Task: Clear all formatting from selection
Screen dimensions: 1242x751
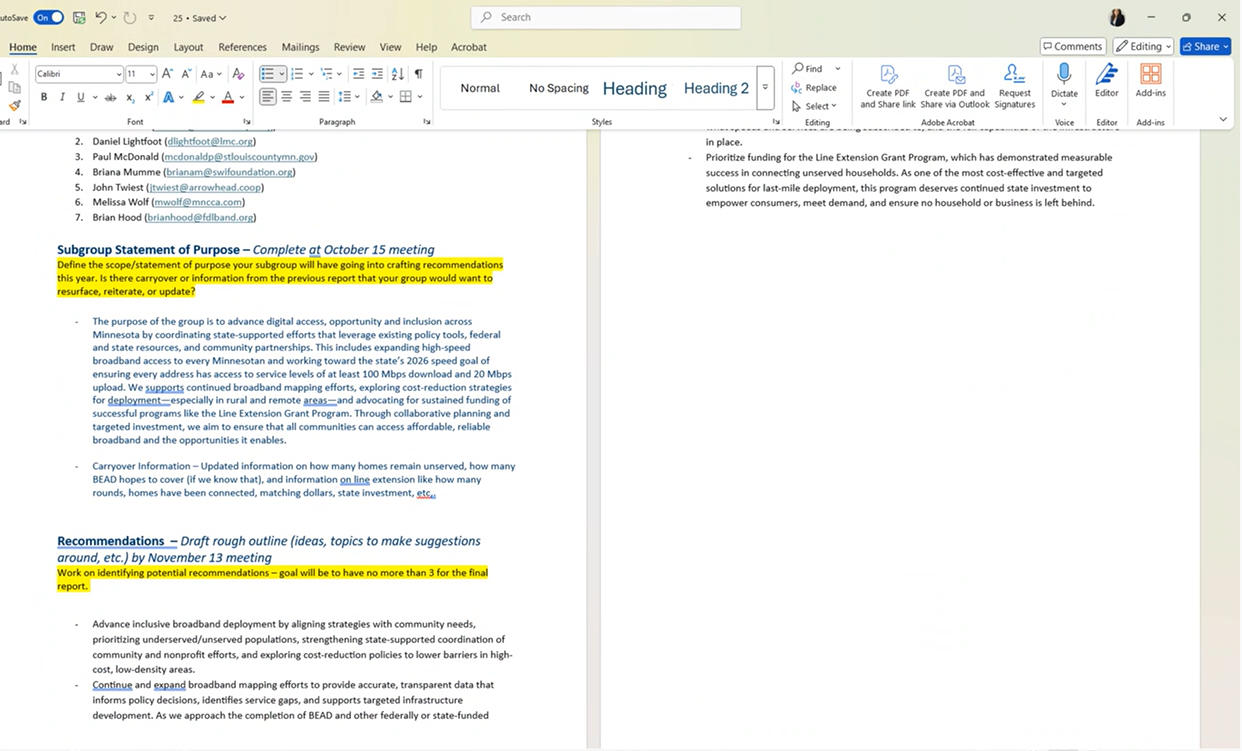Action: point(238,74)
